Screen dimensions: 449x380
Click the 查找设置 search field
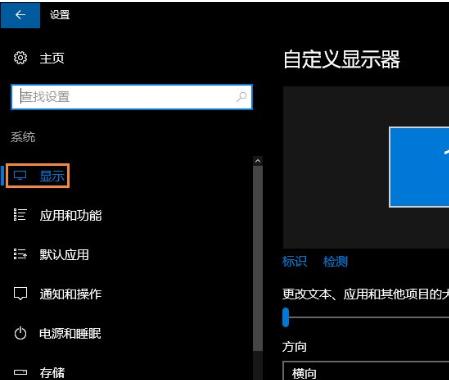coord(132,97)
